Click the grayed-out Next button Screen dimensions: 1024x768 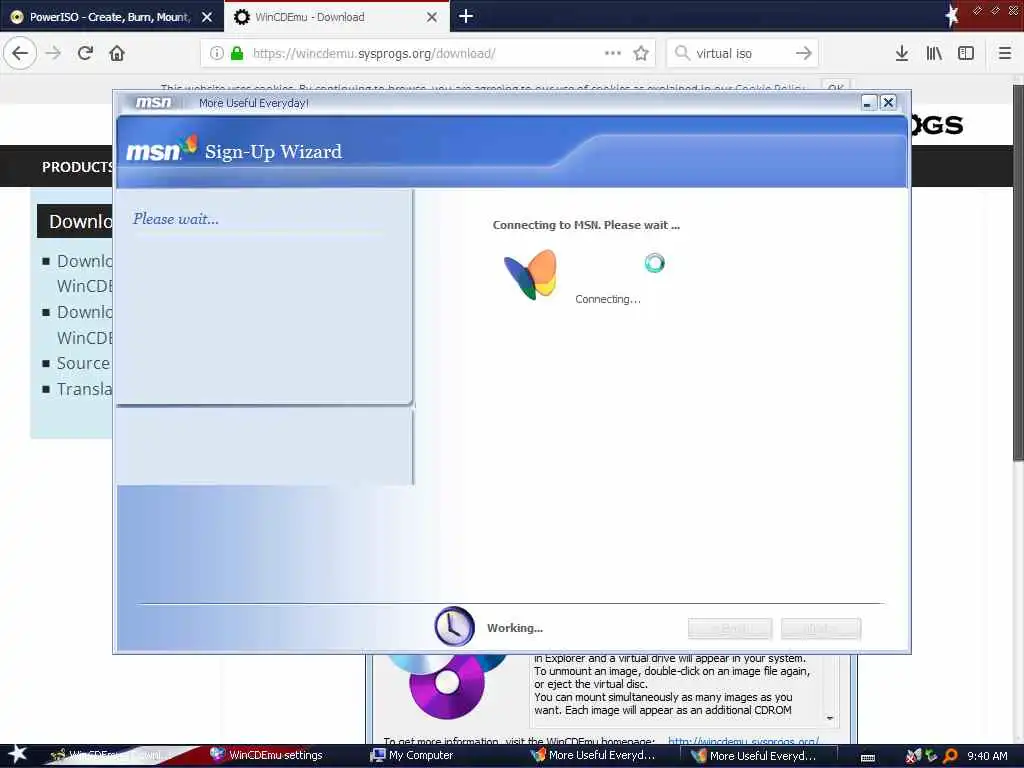coord(821,628)
